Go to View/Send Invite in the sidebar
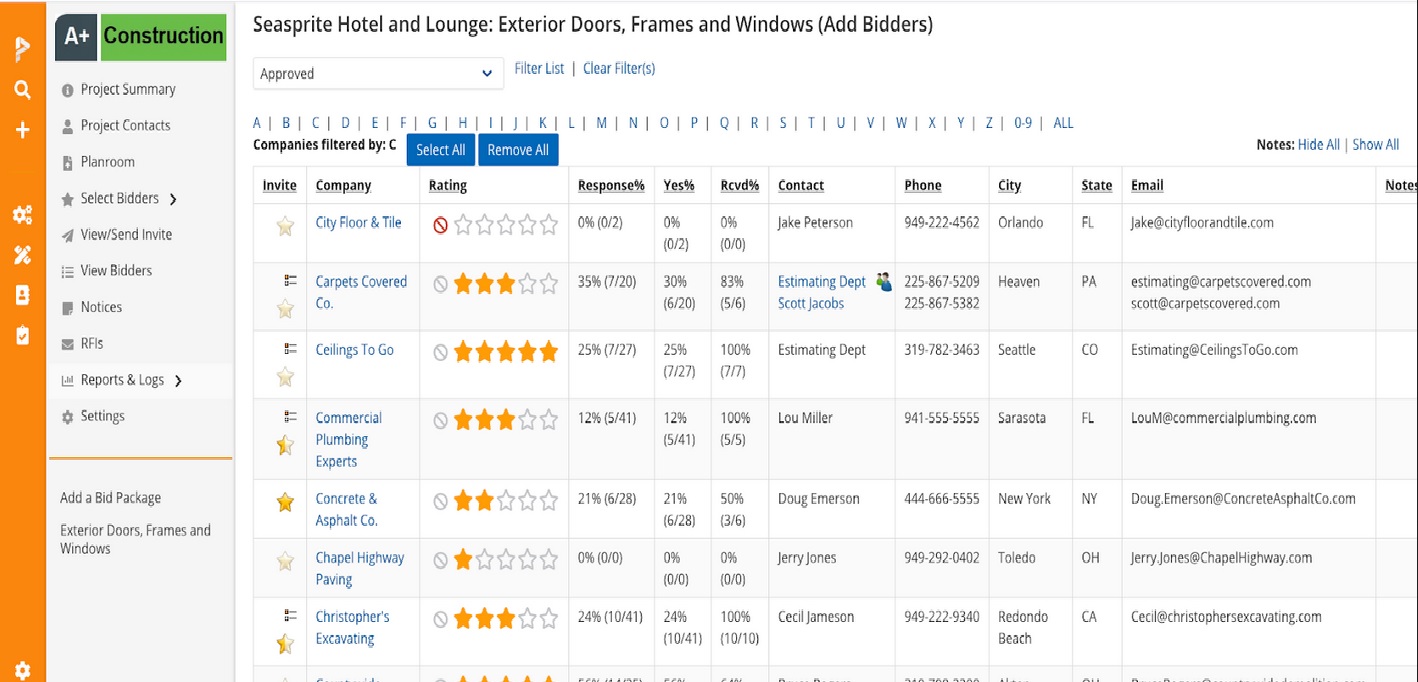 point(126,235)
